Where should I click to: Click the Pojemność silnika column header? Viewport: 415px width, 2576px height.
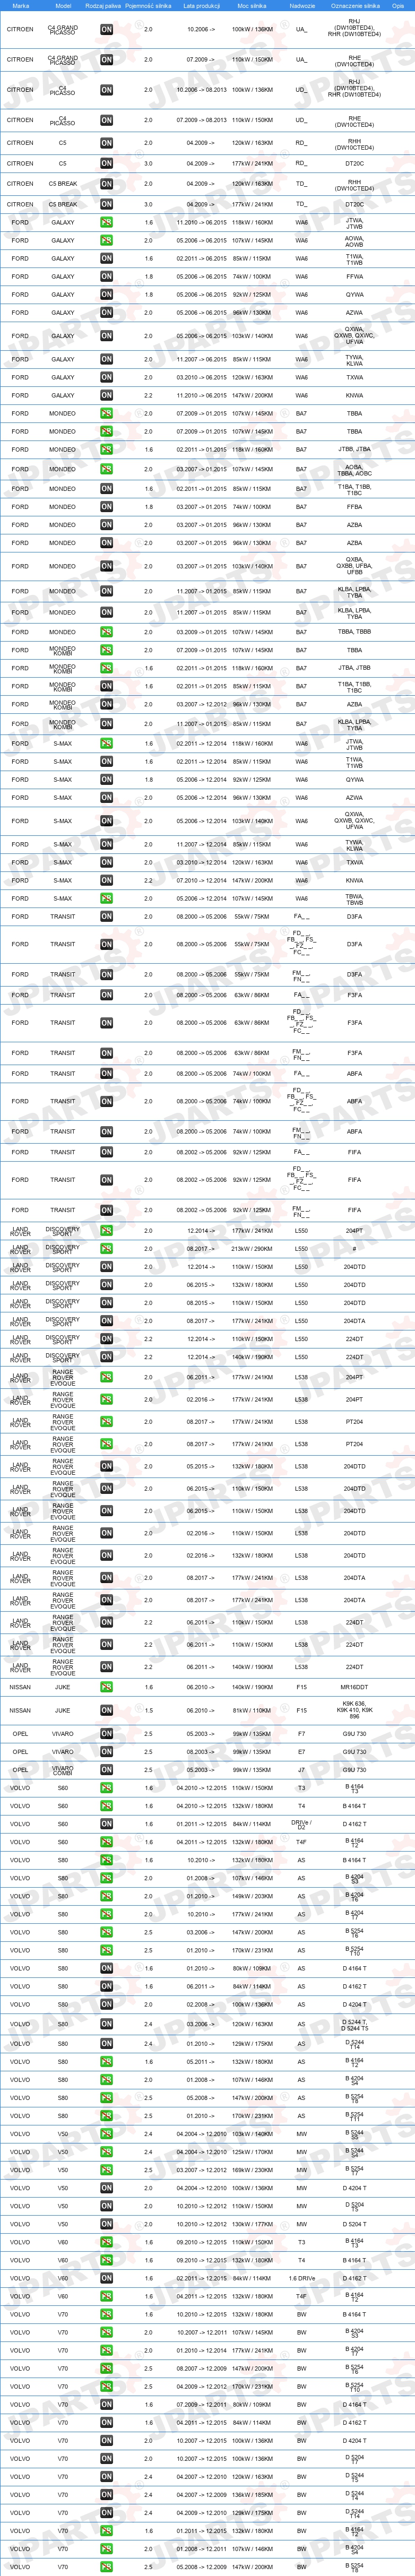pyautogui.click(x=148, y=6)
